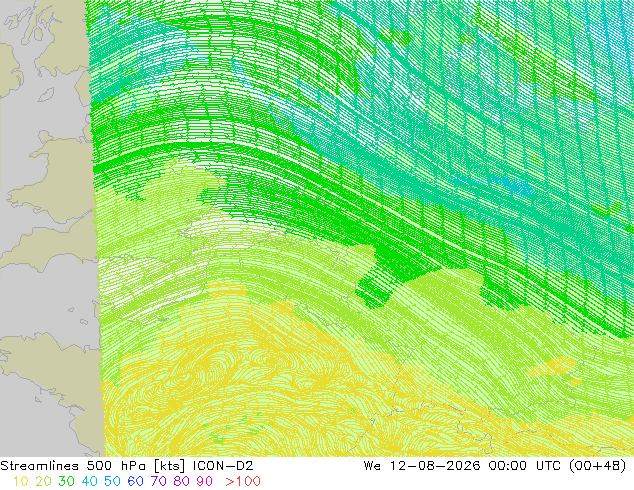Select the light blue 50 legend value
Viewport: 634px width, 490px height.
click(x=112, y=481)
